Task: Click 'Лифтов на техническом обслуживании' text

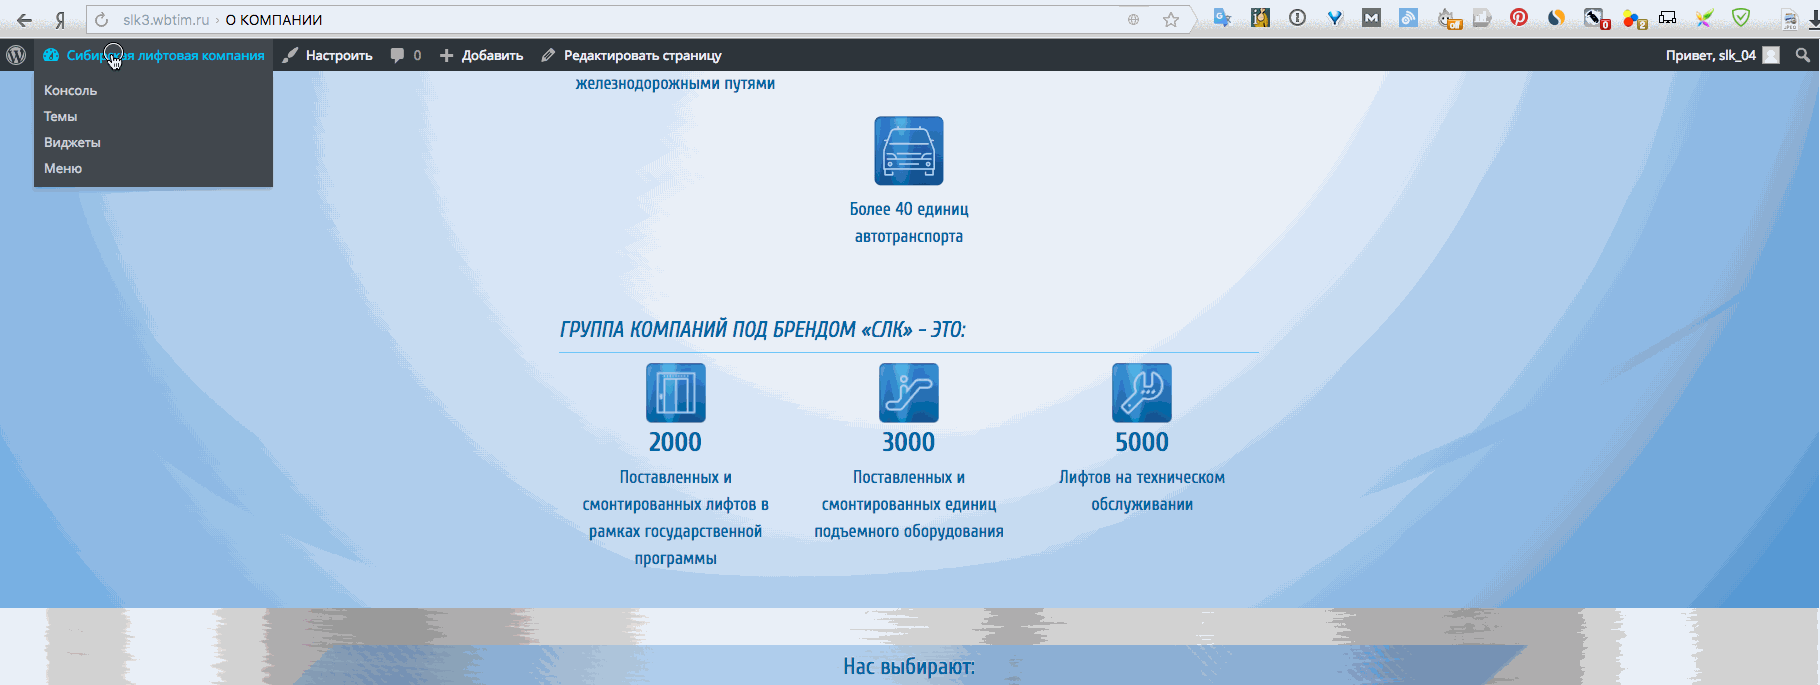Action: pyautogui.click(x=1142, y=491)
